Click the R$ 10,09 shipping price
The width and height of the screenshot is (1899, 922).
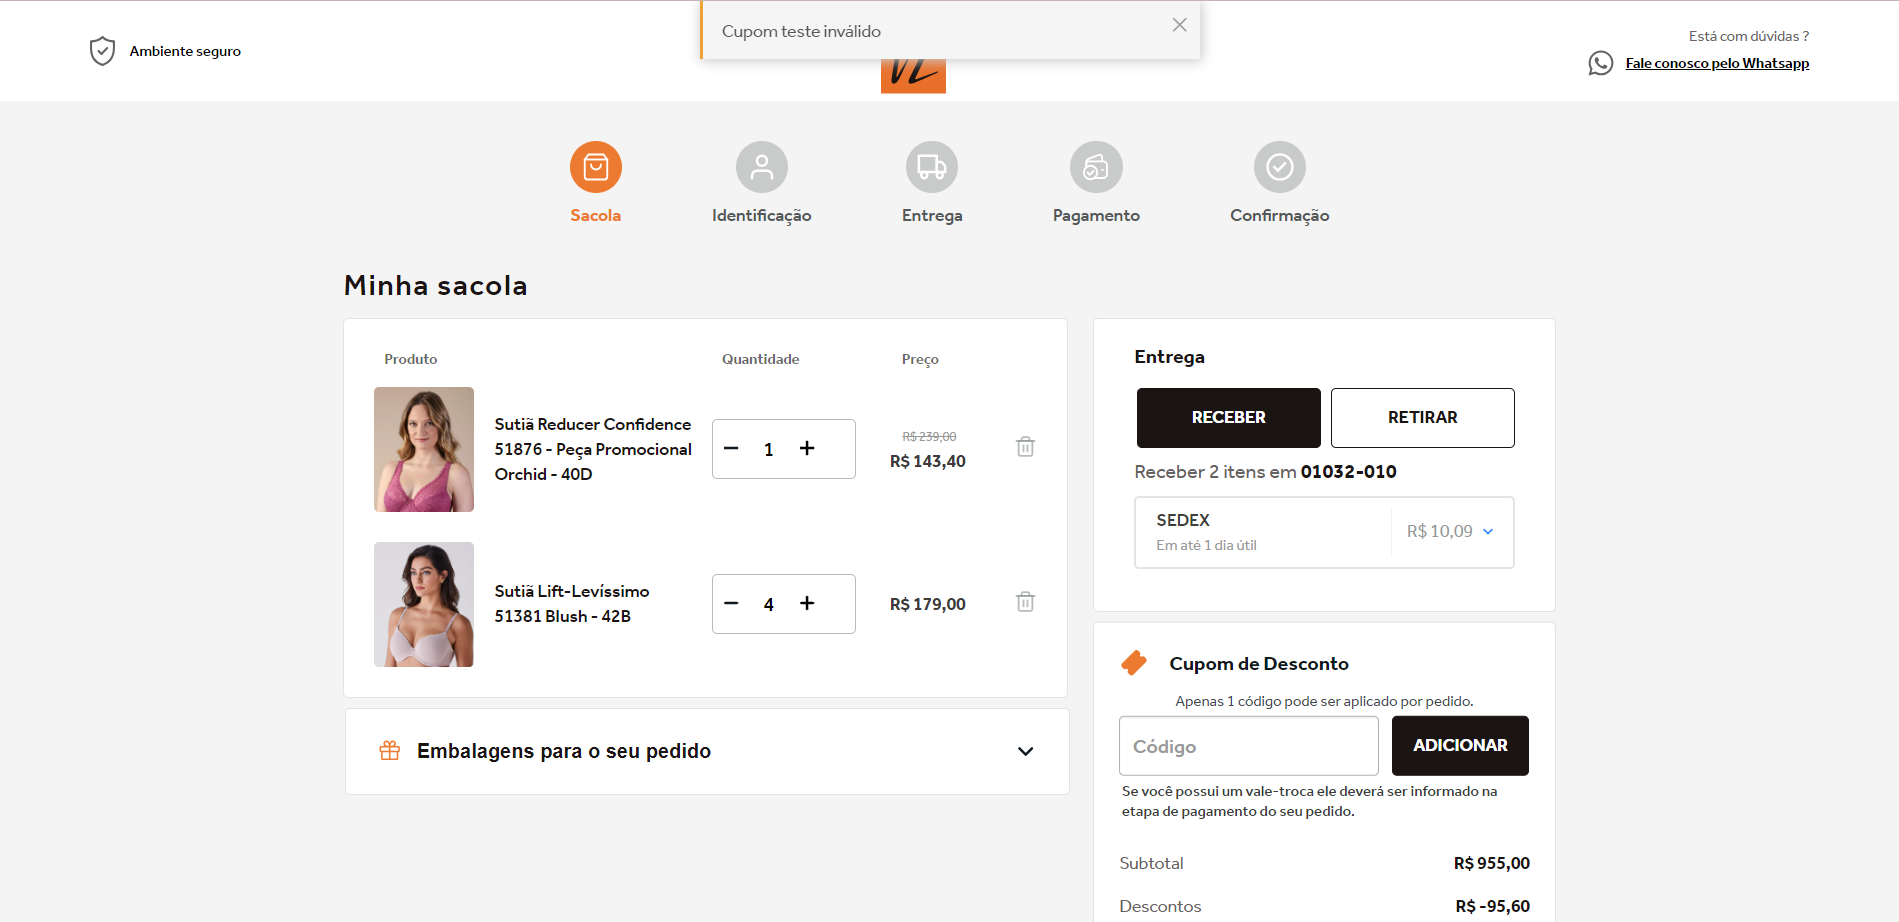point(1440,532)
